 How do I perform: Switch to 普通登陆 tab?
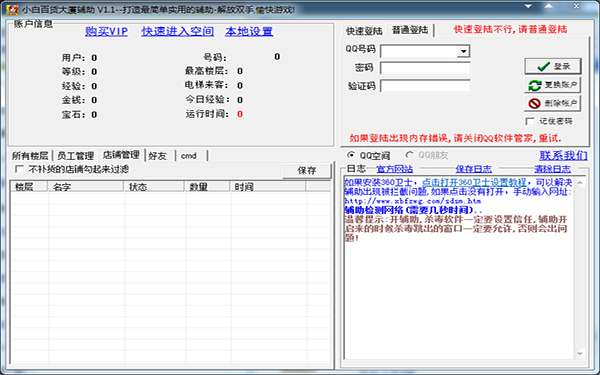410,30
